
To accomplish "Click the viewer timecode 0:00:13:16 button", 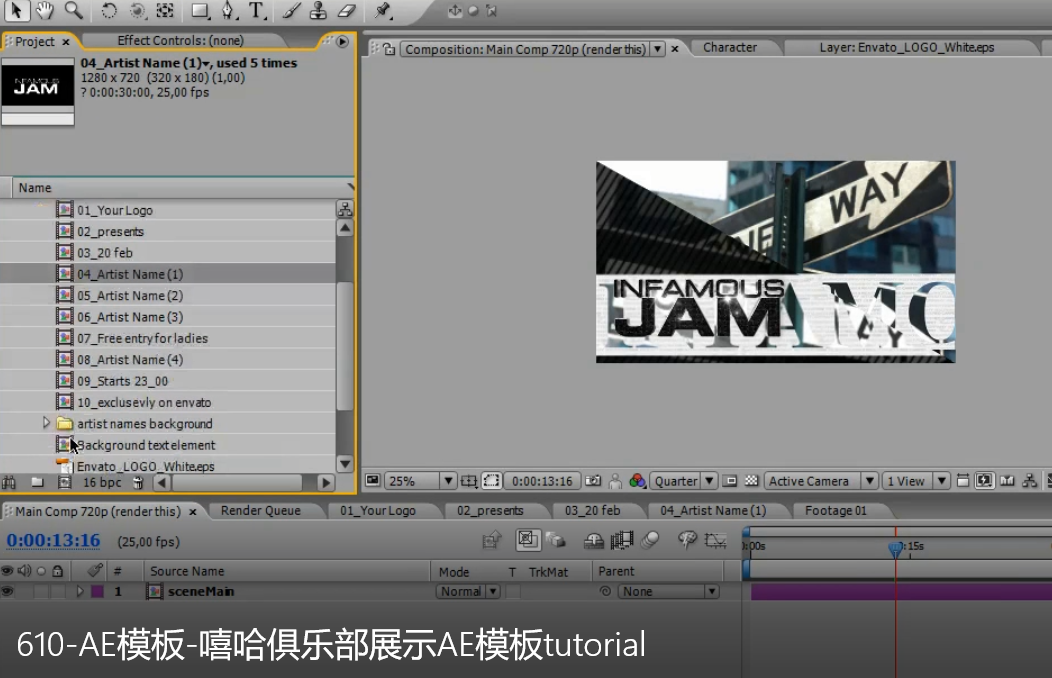I will [x=542, y=481].
